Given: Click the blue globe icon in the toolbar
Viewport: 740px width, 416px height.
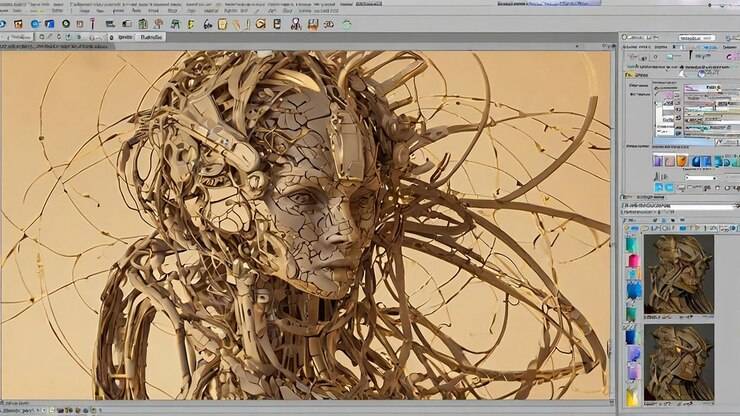Looking at the screenshot, I should tap(37, 23).
